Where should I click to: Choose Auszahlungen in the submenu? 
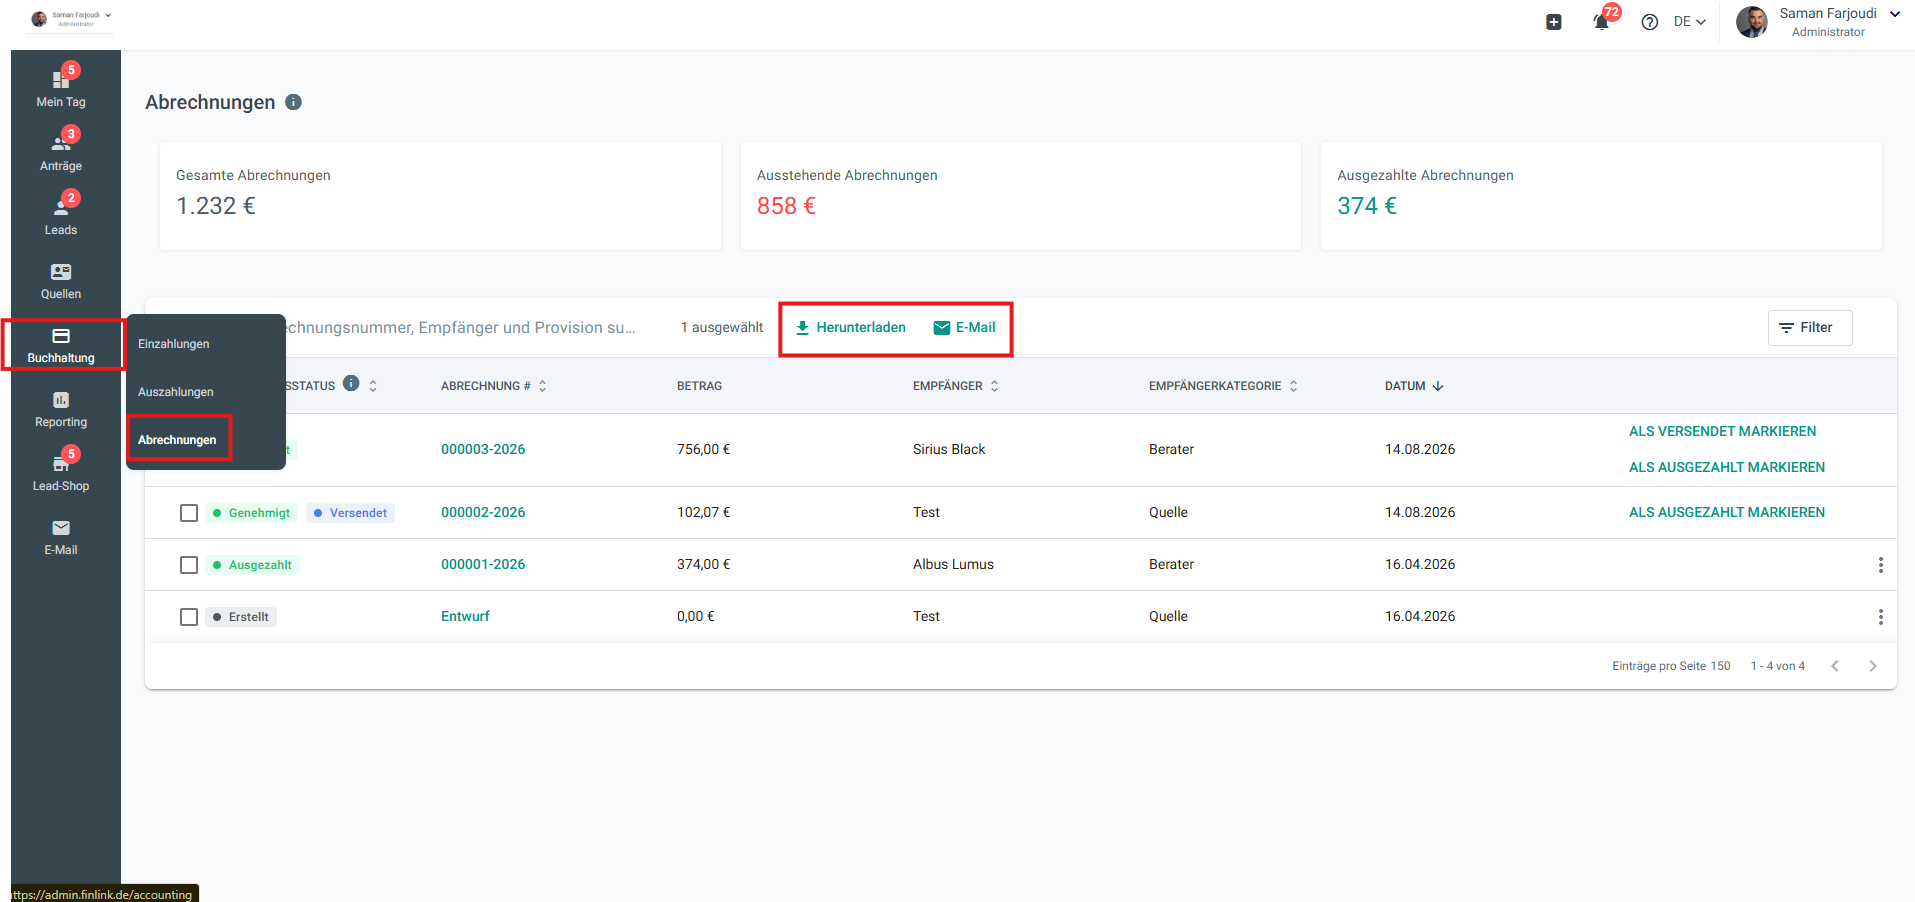tap(176, 392)
